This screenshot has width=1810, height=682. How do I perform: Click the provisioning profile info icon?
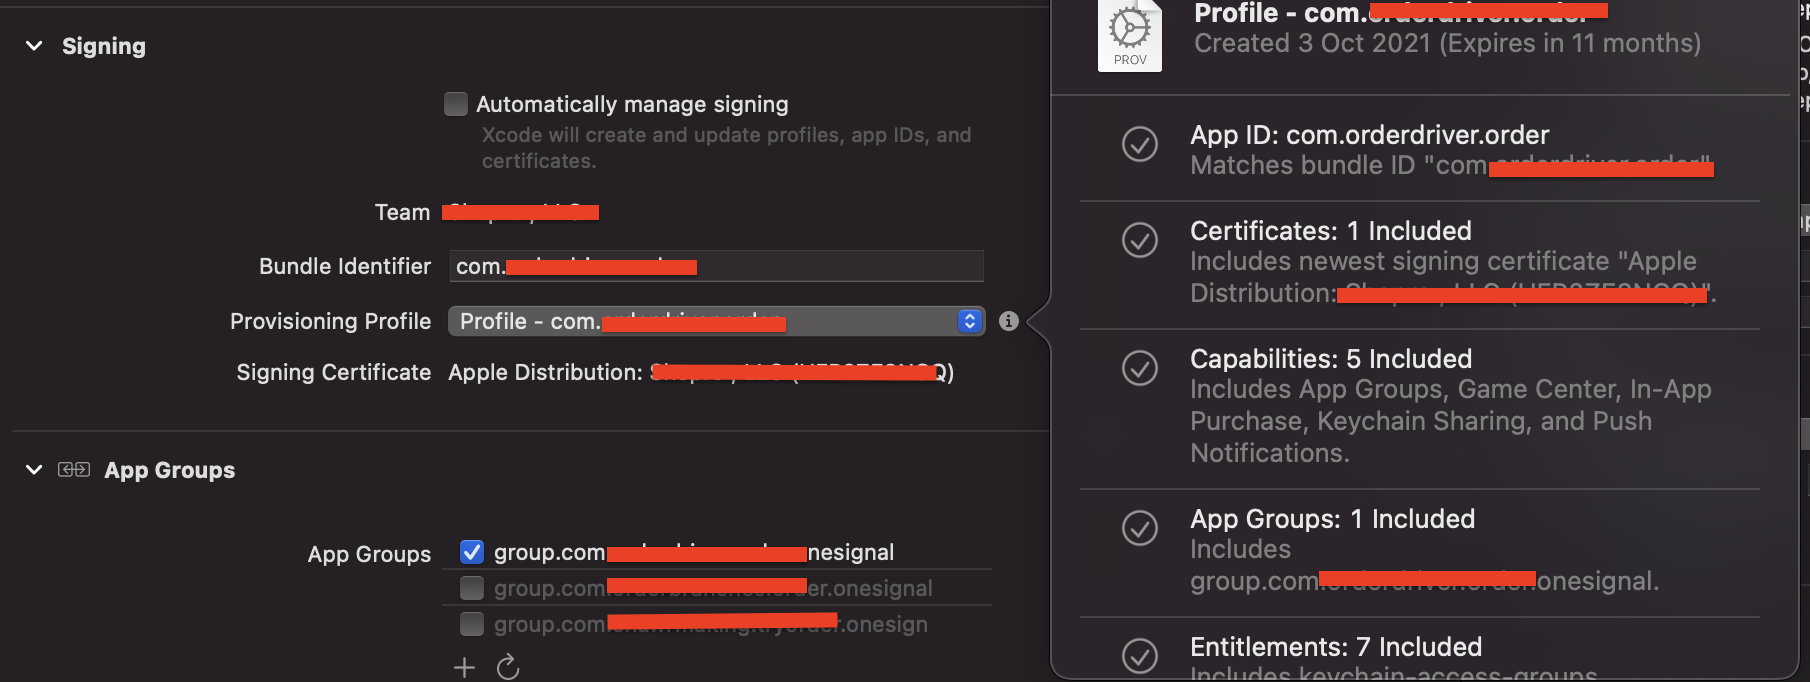(x=1009, y=321)
